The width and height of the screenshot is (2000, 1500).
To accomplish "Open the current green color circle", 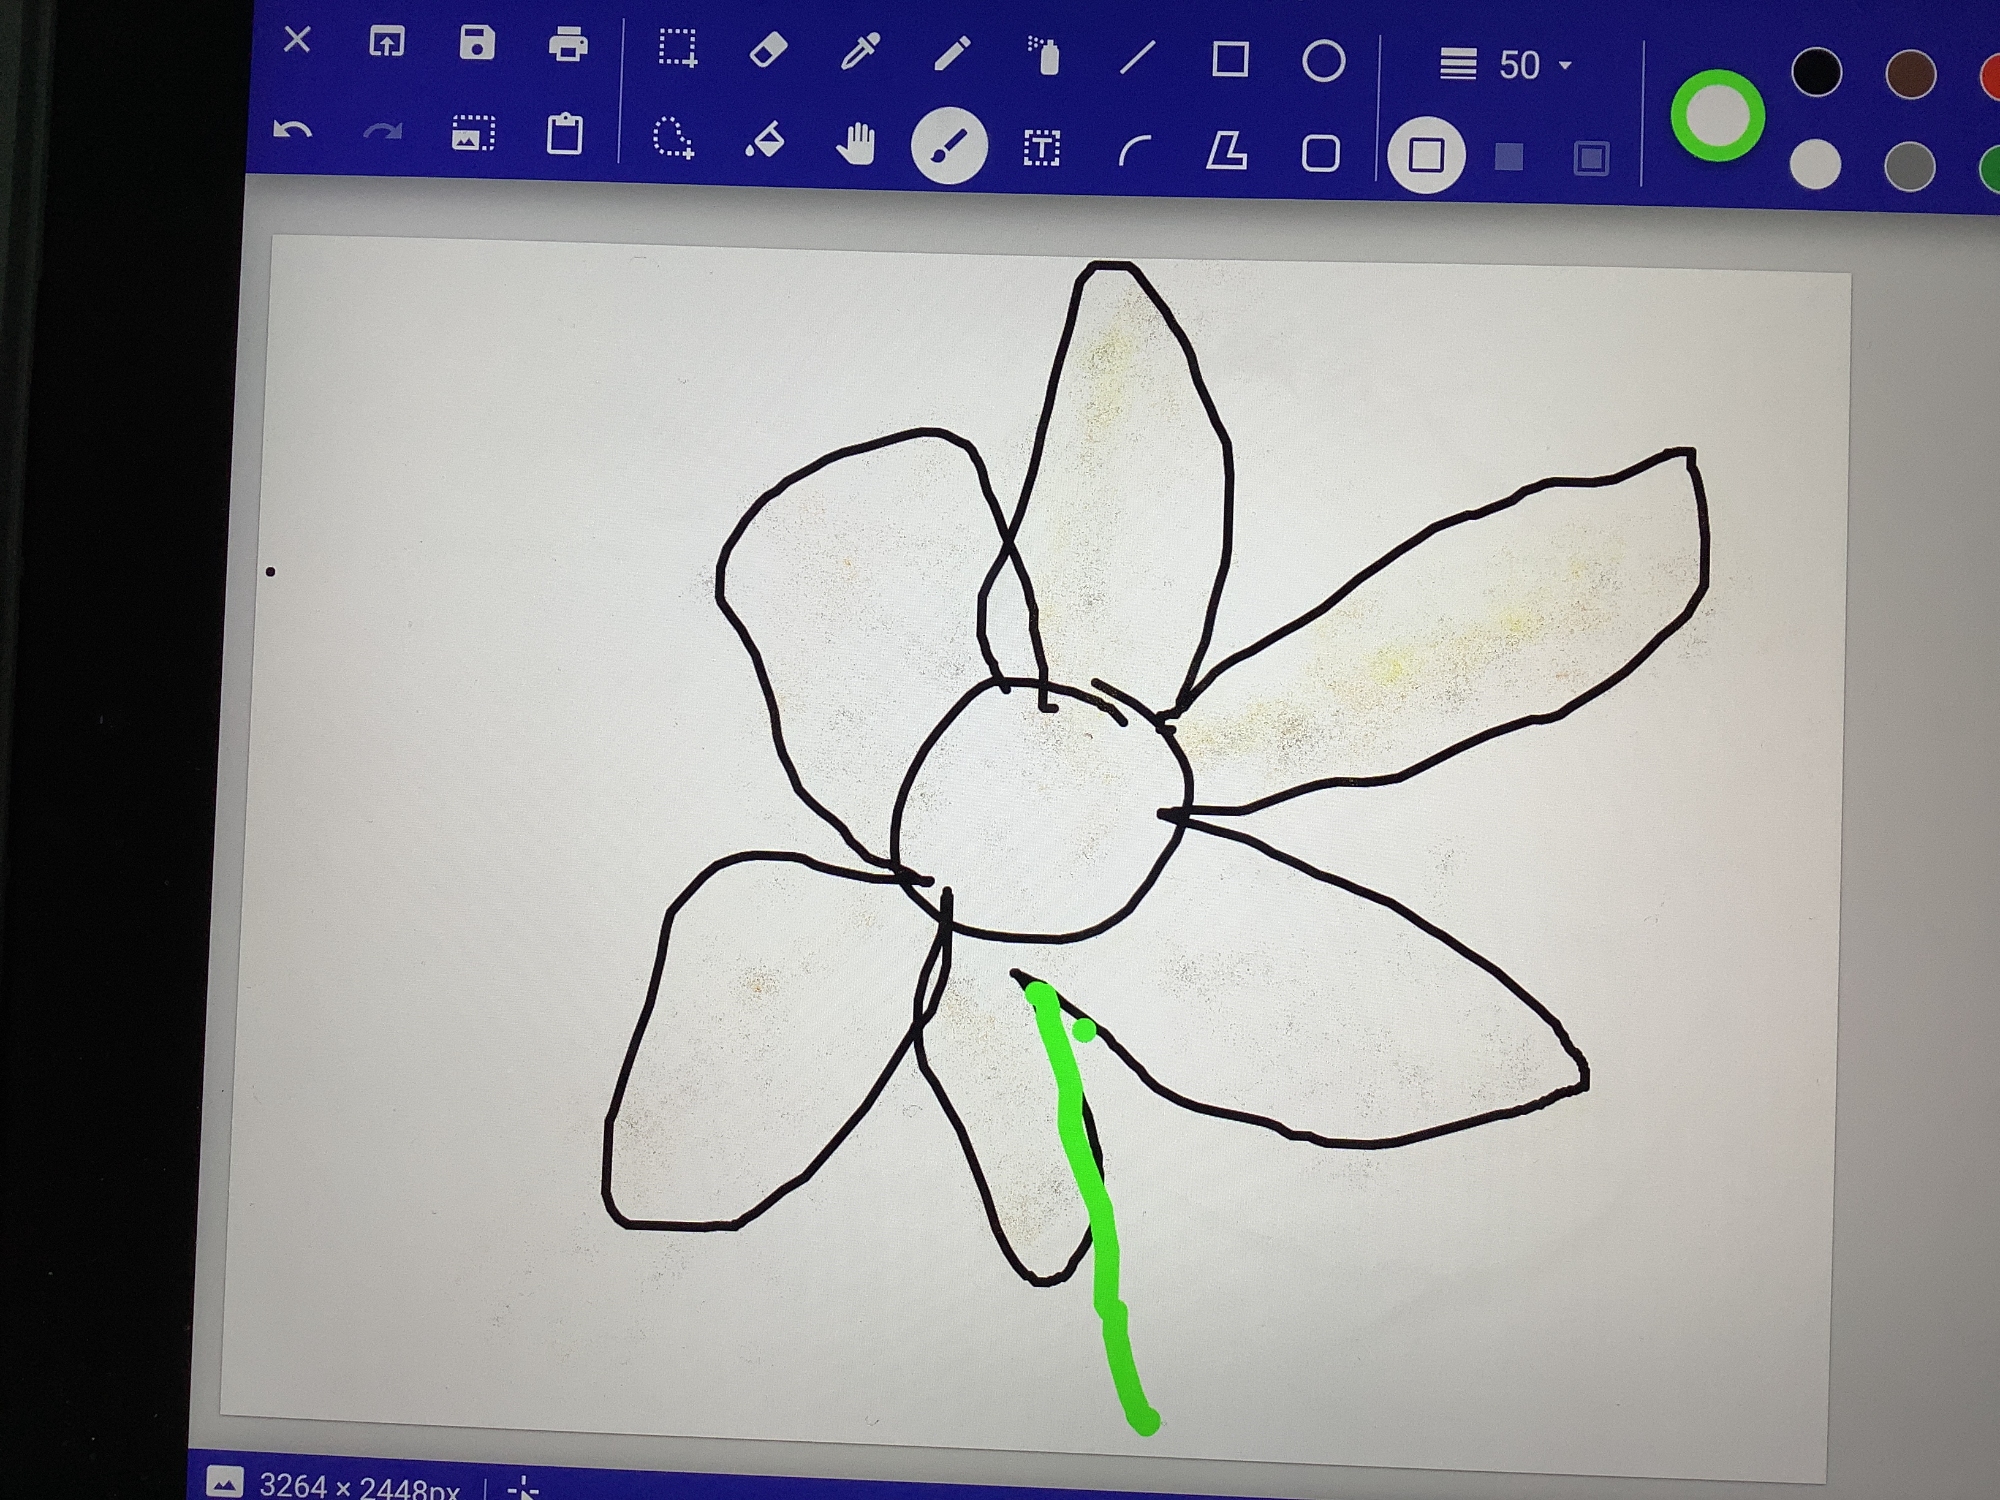I will (x=1716, y=115).
